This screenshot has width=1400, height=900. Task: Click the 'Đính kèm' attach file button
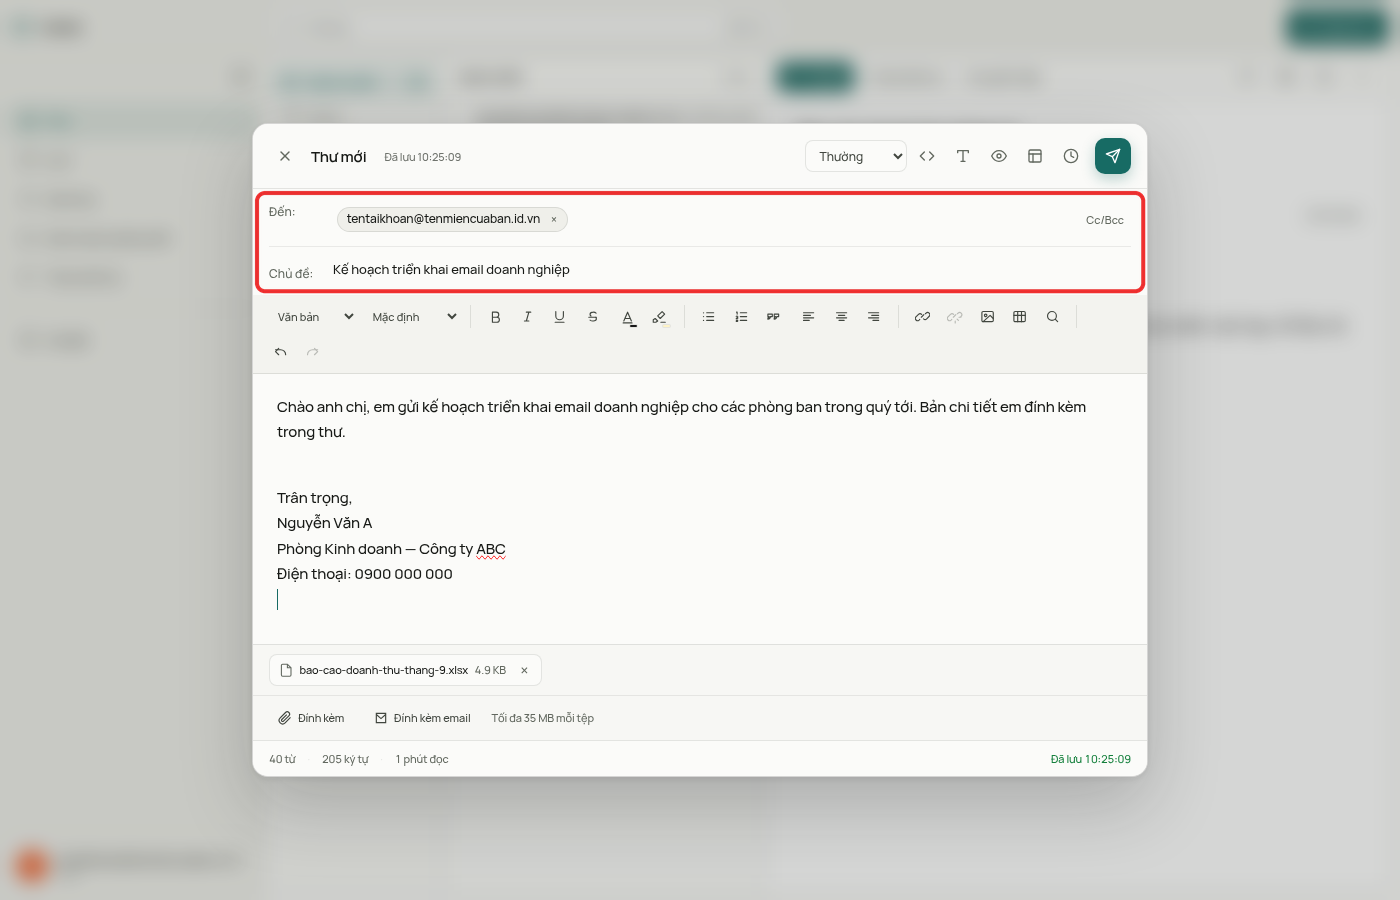[x=311, y=718]
